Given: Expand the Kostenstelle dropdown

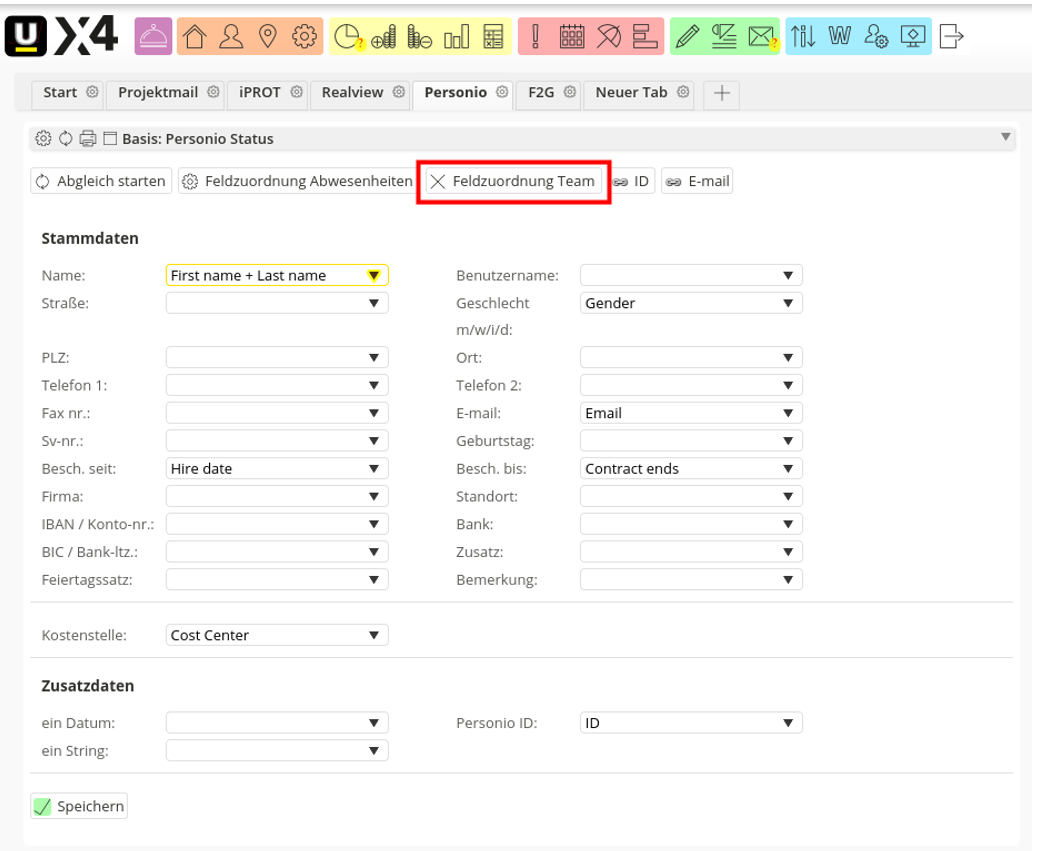Looking at the screenshot, I should coord(277,635).
